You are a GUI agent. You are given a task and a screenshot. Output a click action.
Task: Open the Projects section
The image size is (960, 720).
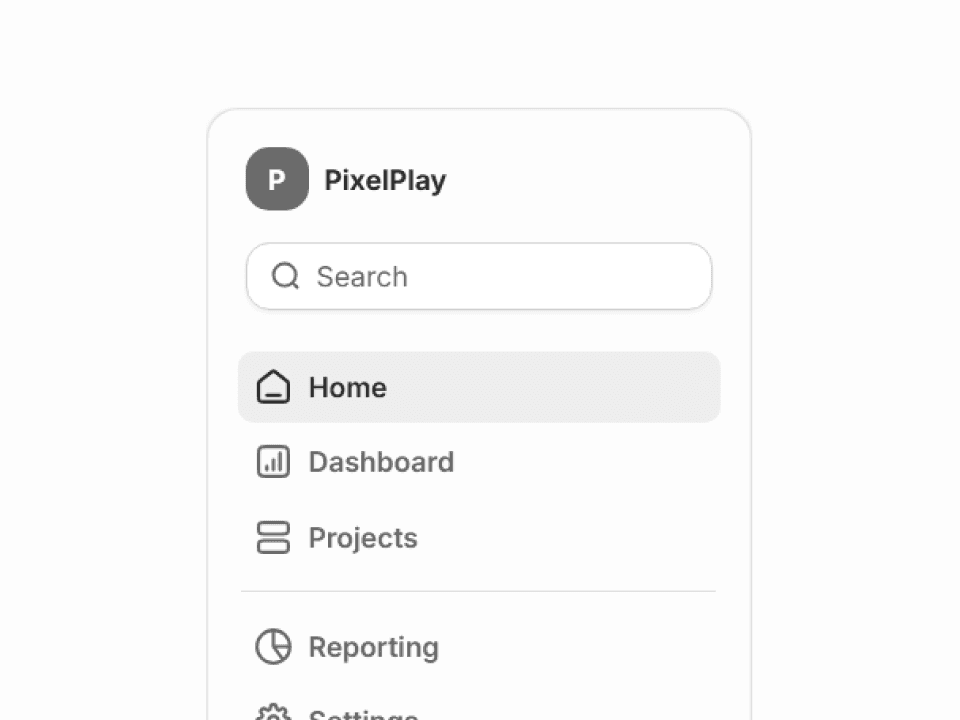pos(362,538)
